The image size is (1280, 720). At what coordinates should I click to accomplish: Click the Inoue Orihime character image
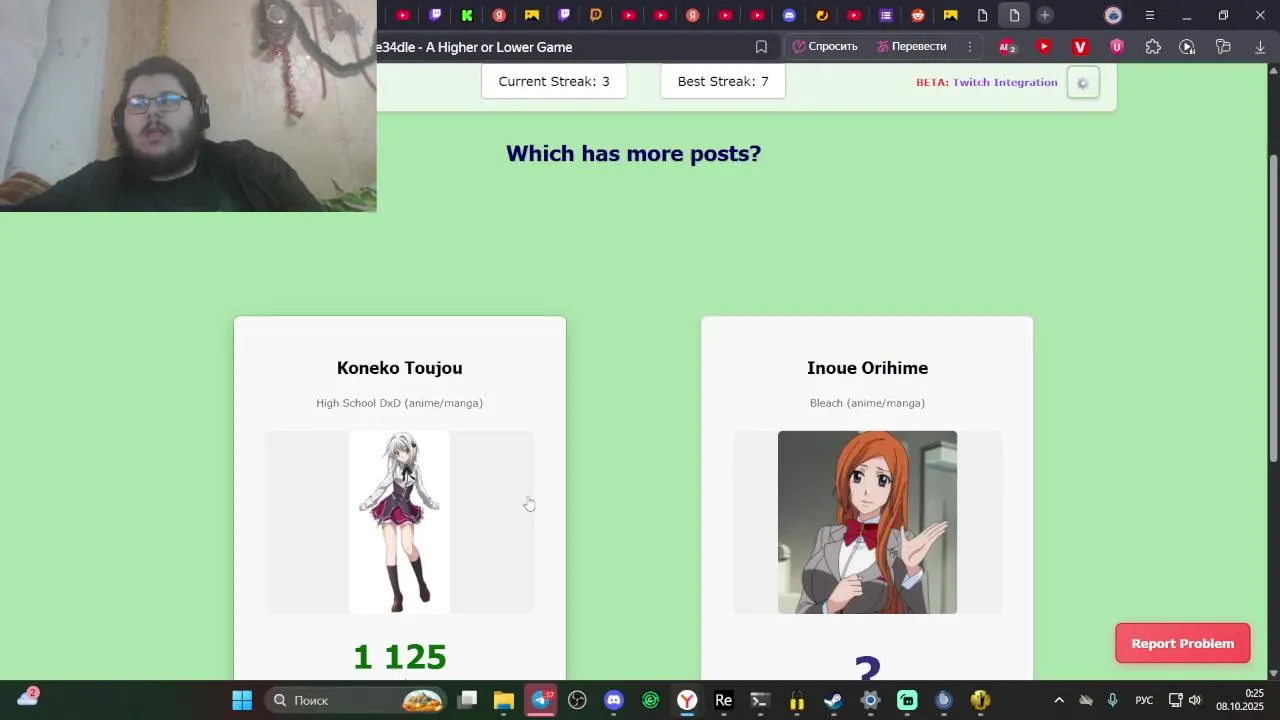(867, 522)
